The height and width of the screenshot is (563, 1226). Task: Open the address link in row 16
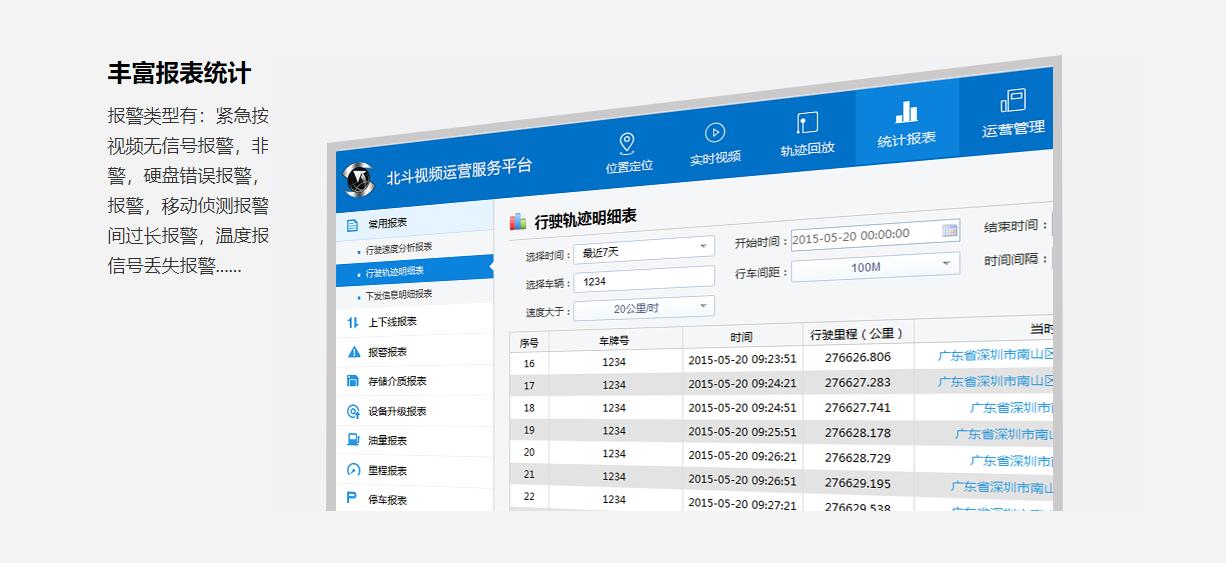point(995,355)
